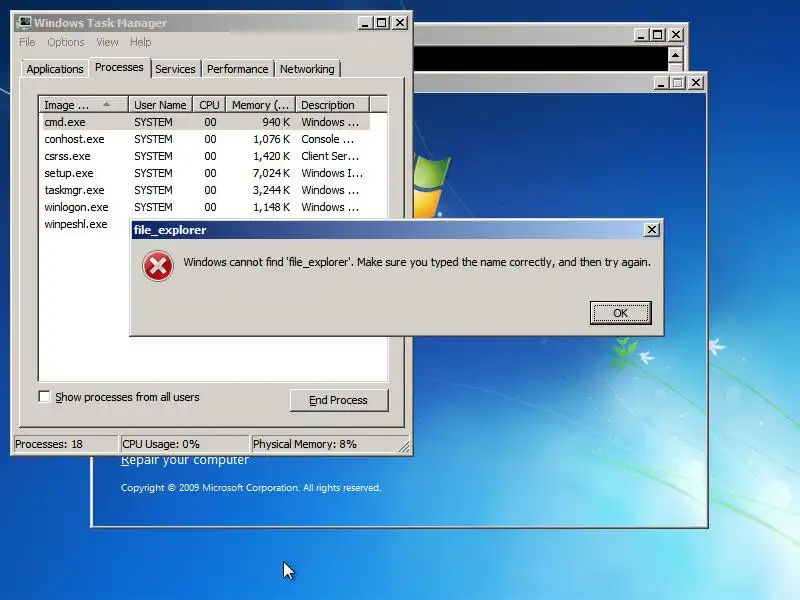Grab the Task Manager resize grip
This screenshot has width=800, height=600.
click(404, 446)
